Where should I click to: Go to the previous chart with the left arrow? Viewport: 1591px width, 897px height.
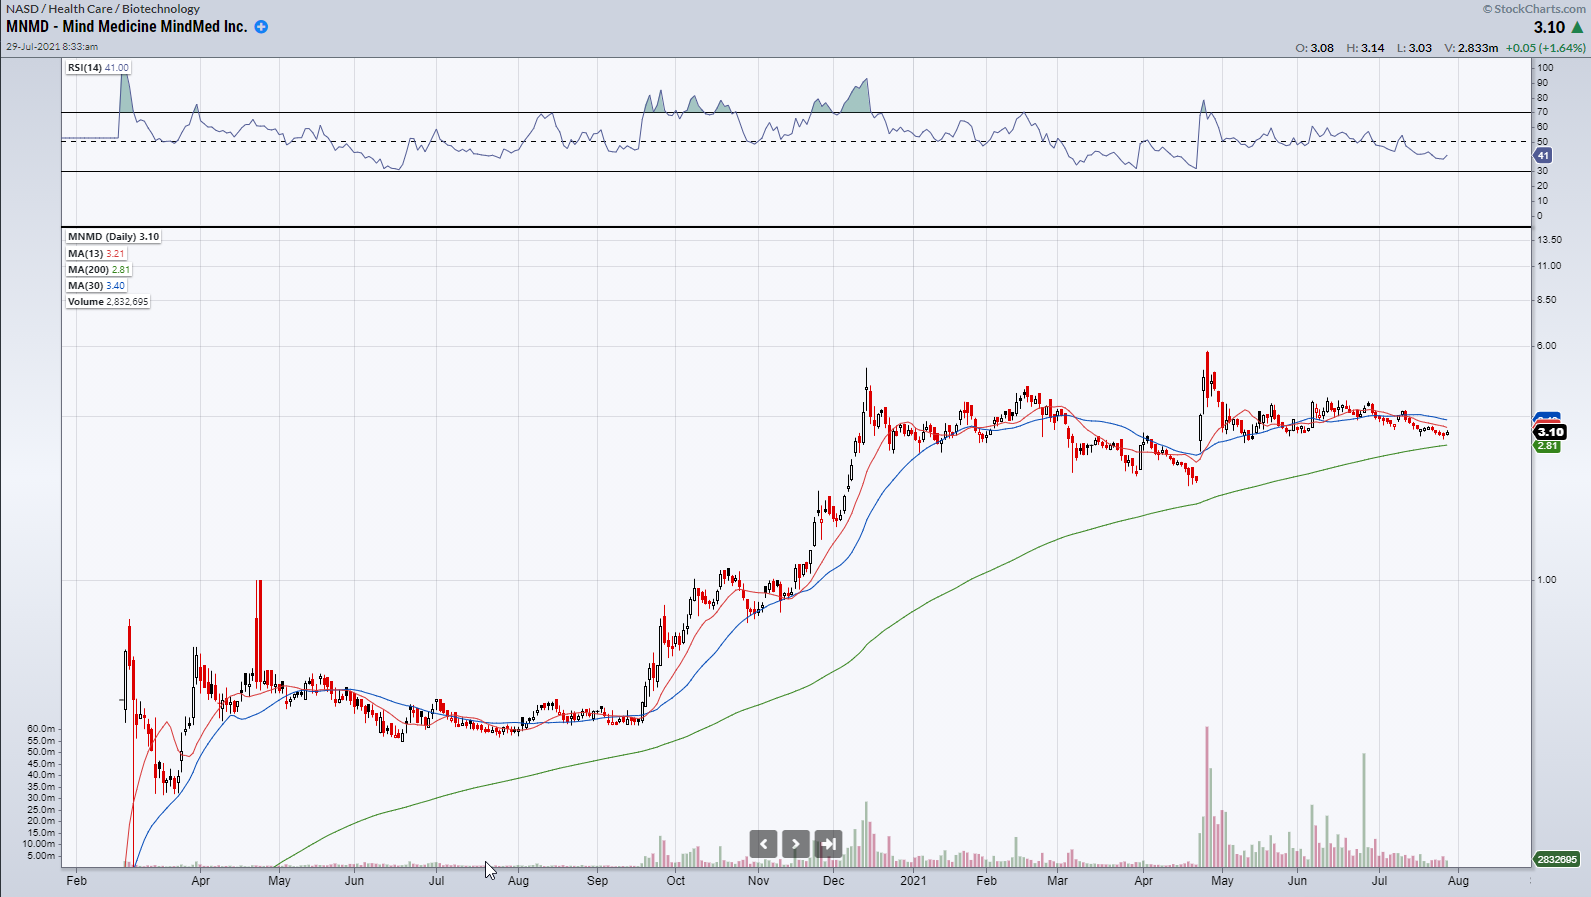(763, 844)
